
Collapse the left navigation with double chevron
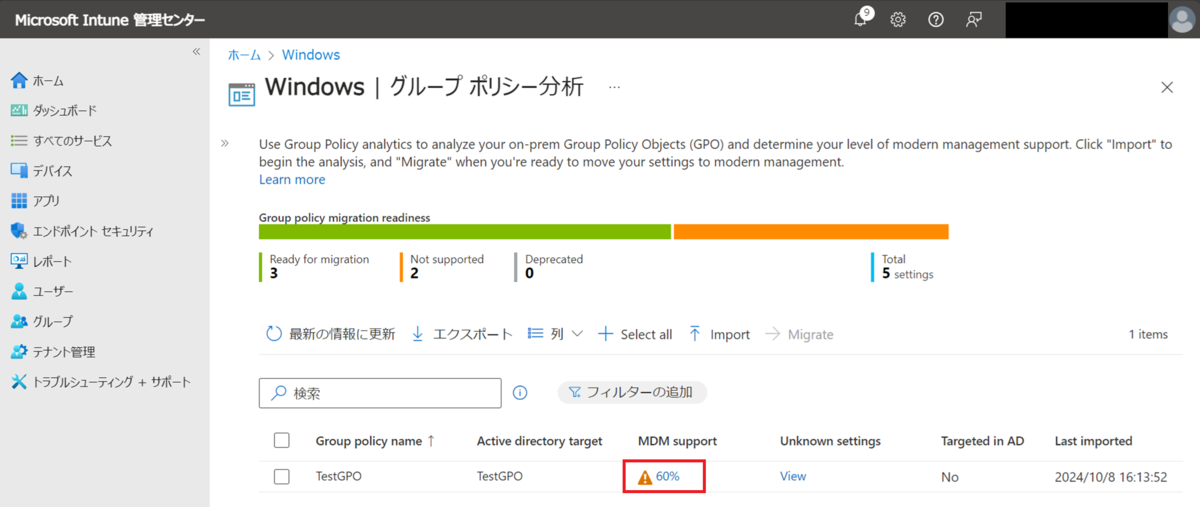[x=196, y=52]
